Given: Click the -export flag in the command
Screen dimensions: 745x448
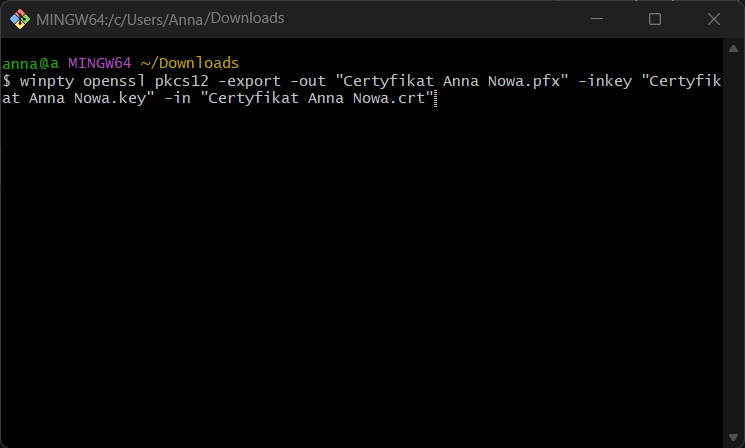Looking at the screenshot, I should (x=243, y=81).
